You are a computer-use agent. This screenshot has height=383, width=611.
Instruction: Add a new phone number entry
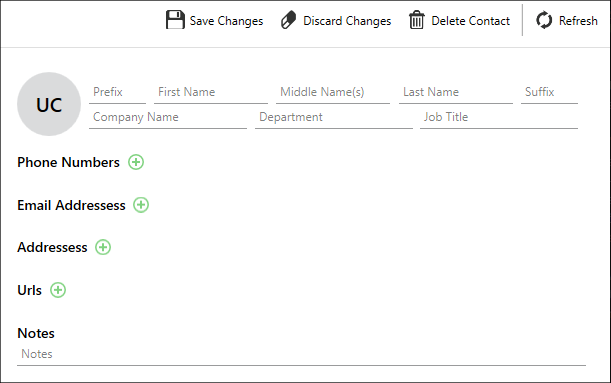click(x=136, y=162)
